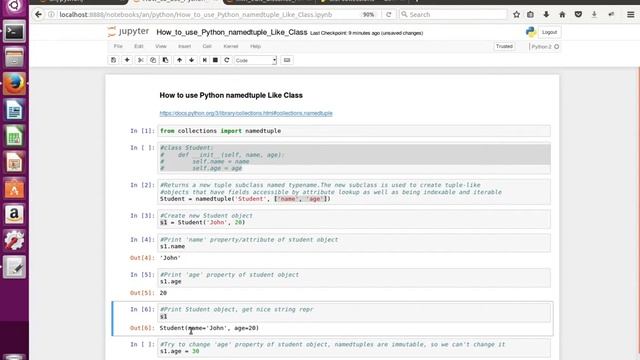
Task: Click the Logout button
Action: [549, 32]
